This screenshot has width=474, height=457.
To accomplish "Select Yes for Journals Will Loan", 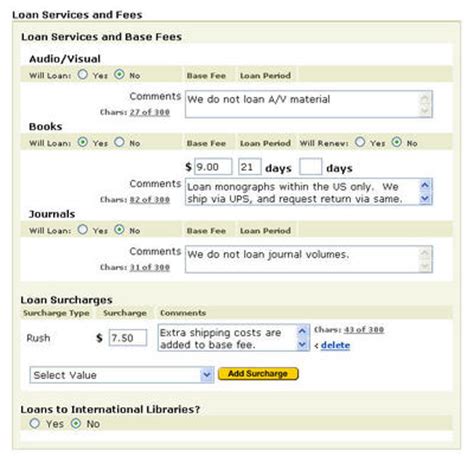I will (83, 230).
